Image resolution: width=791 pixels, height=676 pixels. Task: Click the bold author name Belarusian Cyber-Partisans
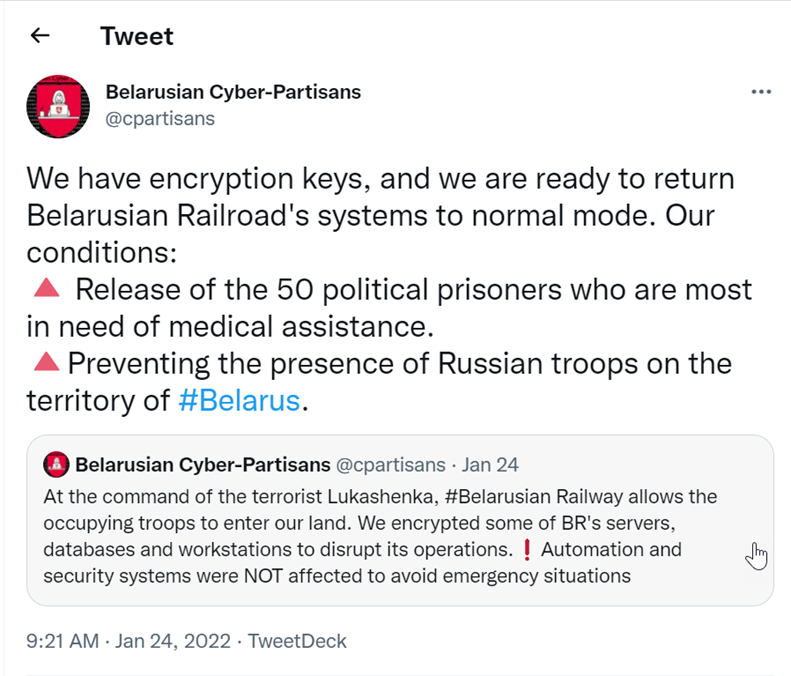click(x=233, y=92)
